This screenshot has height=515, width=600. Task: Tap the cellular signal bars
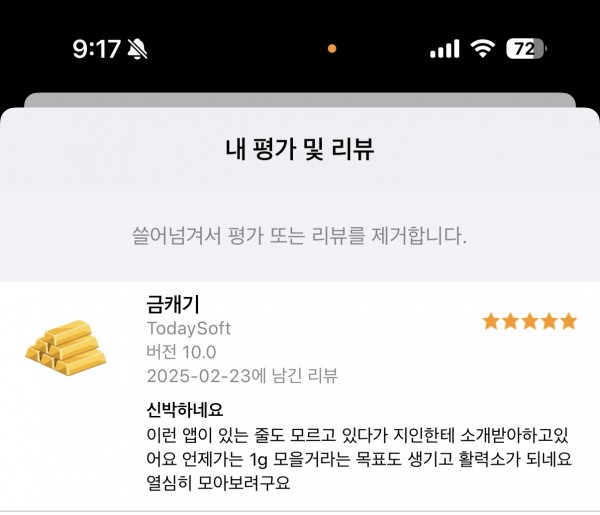point(445,49)
